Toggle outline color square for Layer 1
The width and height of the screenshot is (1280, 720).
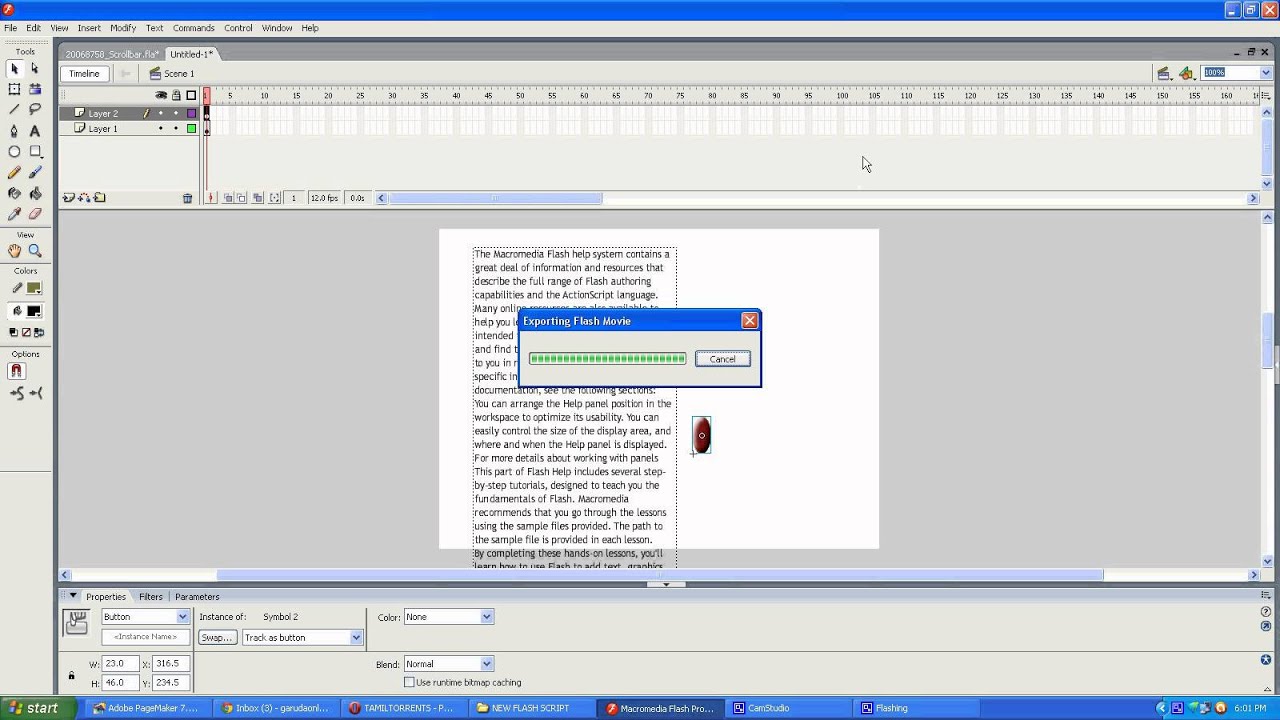(x=191, y=129)
